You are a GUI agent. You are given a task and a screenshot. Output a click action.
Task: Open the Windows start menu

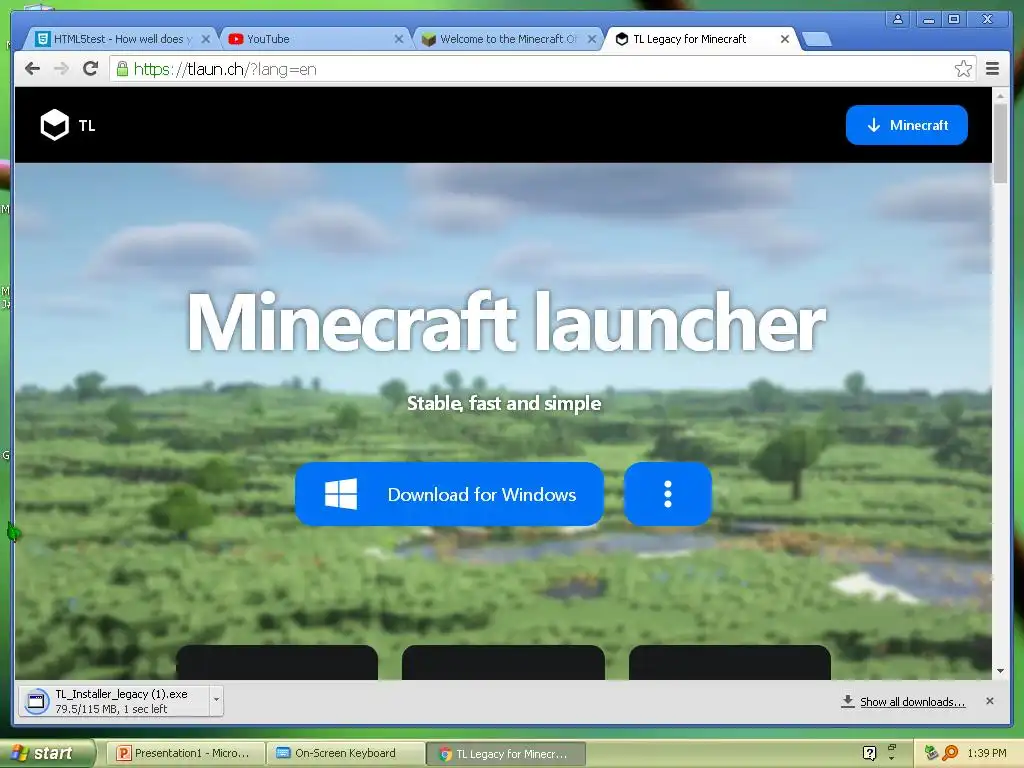tap(46, 754)
